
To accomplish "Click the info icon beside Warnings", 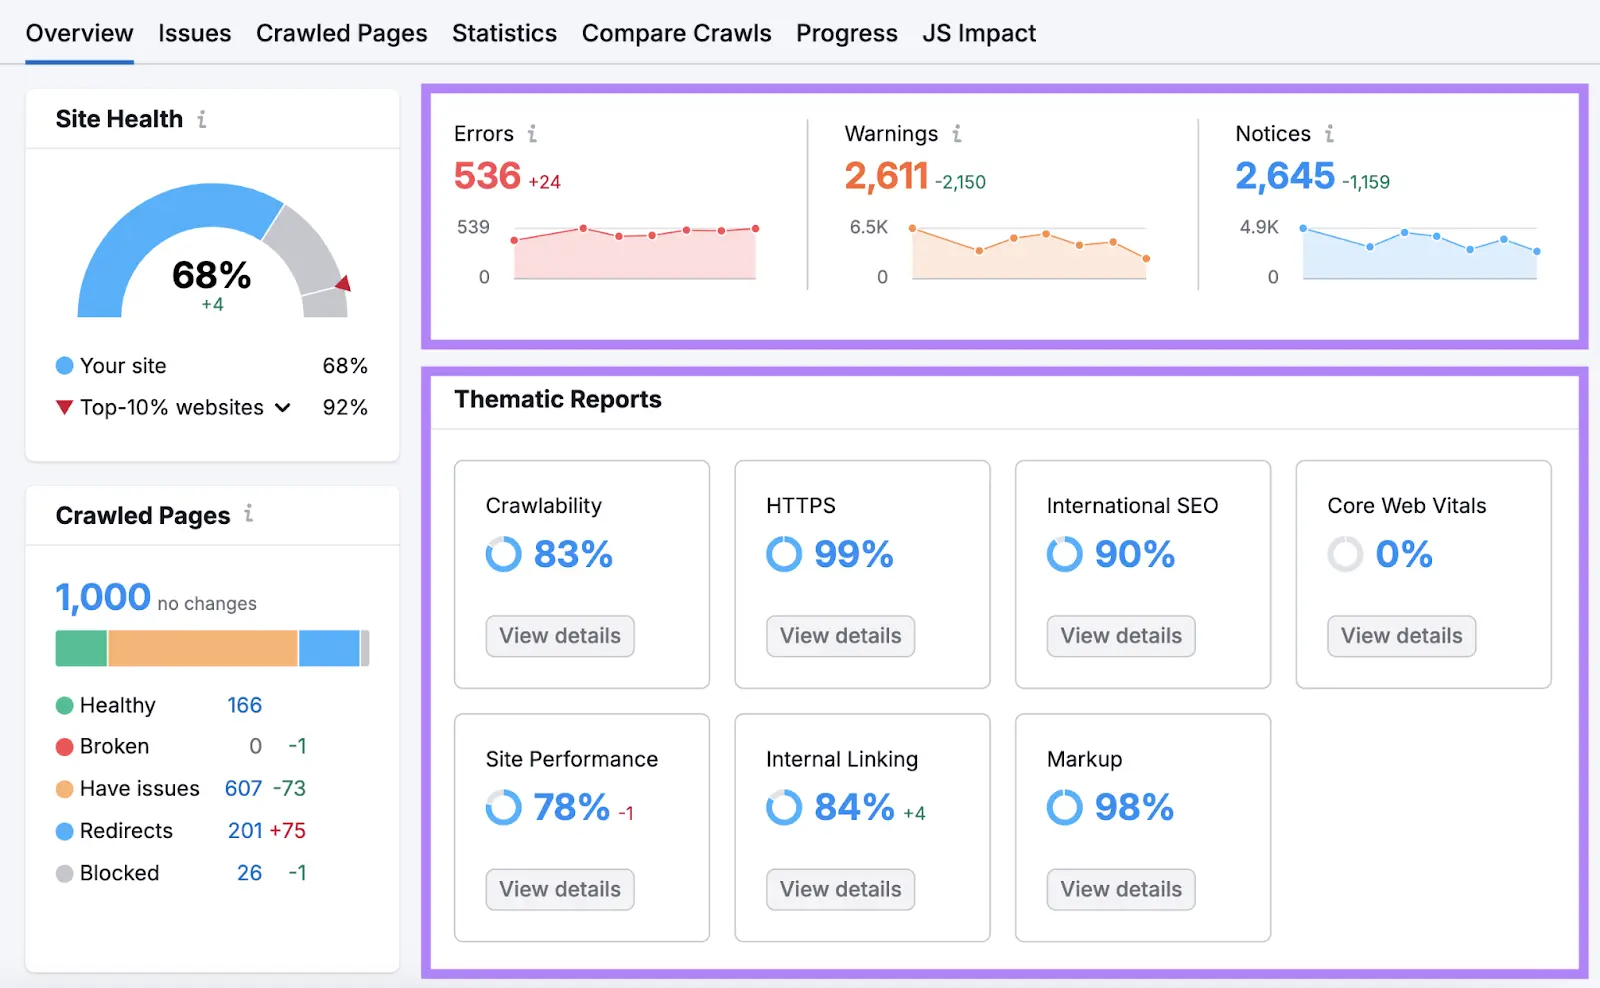I will 957,133.
